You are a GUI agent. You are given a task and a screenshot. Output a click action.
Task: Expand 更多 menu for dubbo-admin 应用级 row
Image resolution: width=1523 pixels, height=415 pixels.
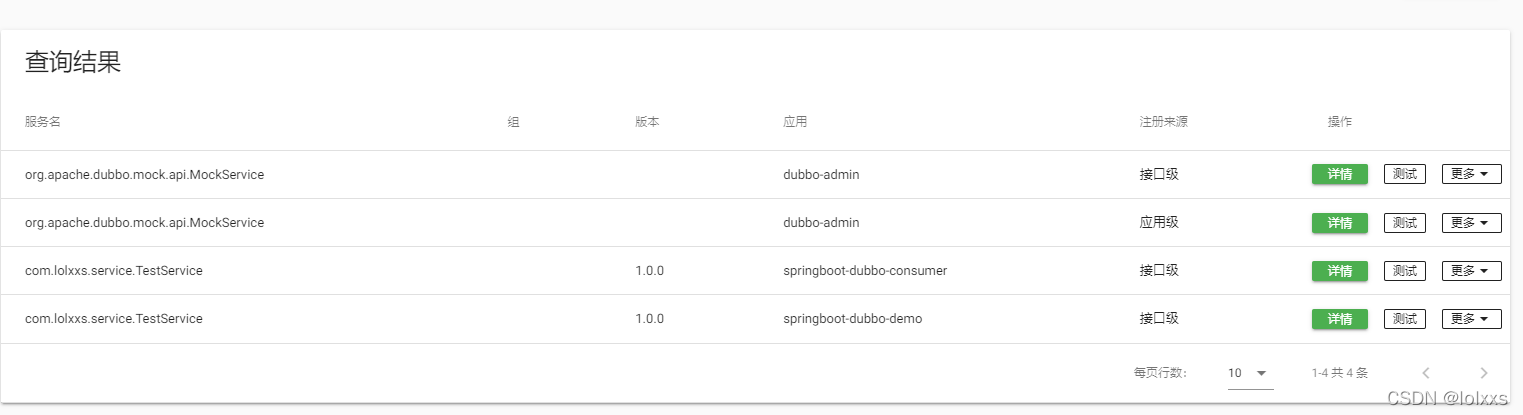[x=1471, y=223]
